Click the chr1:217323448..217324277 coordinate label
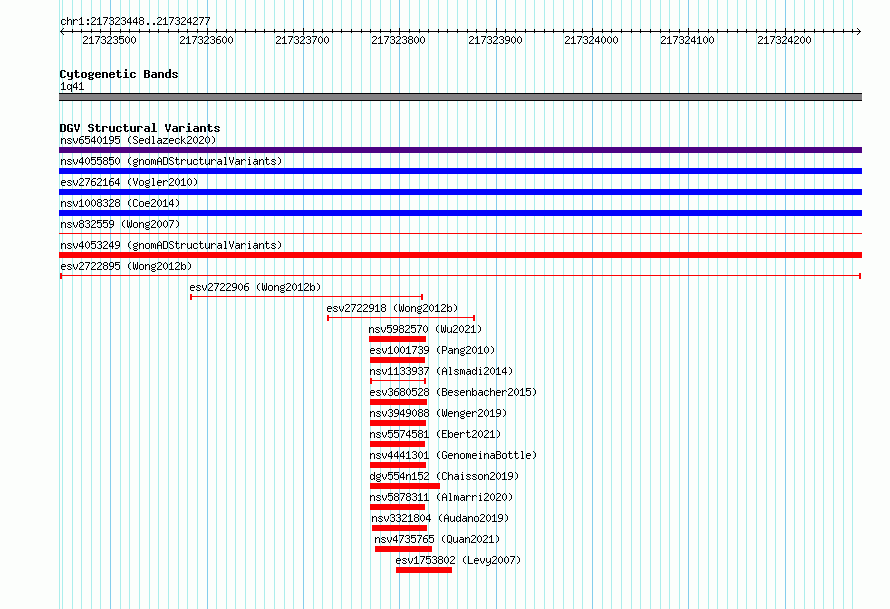890x609 pixels. pos(135,22)
